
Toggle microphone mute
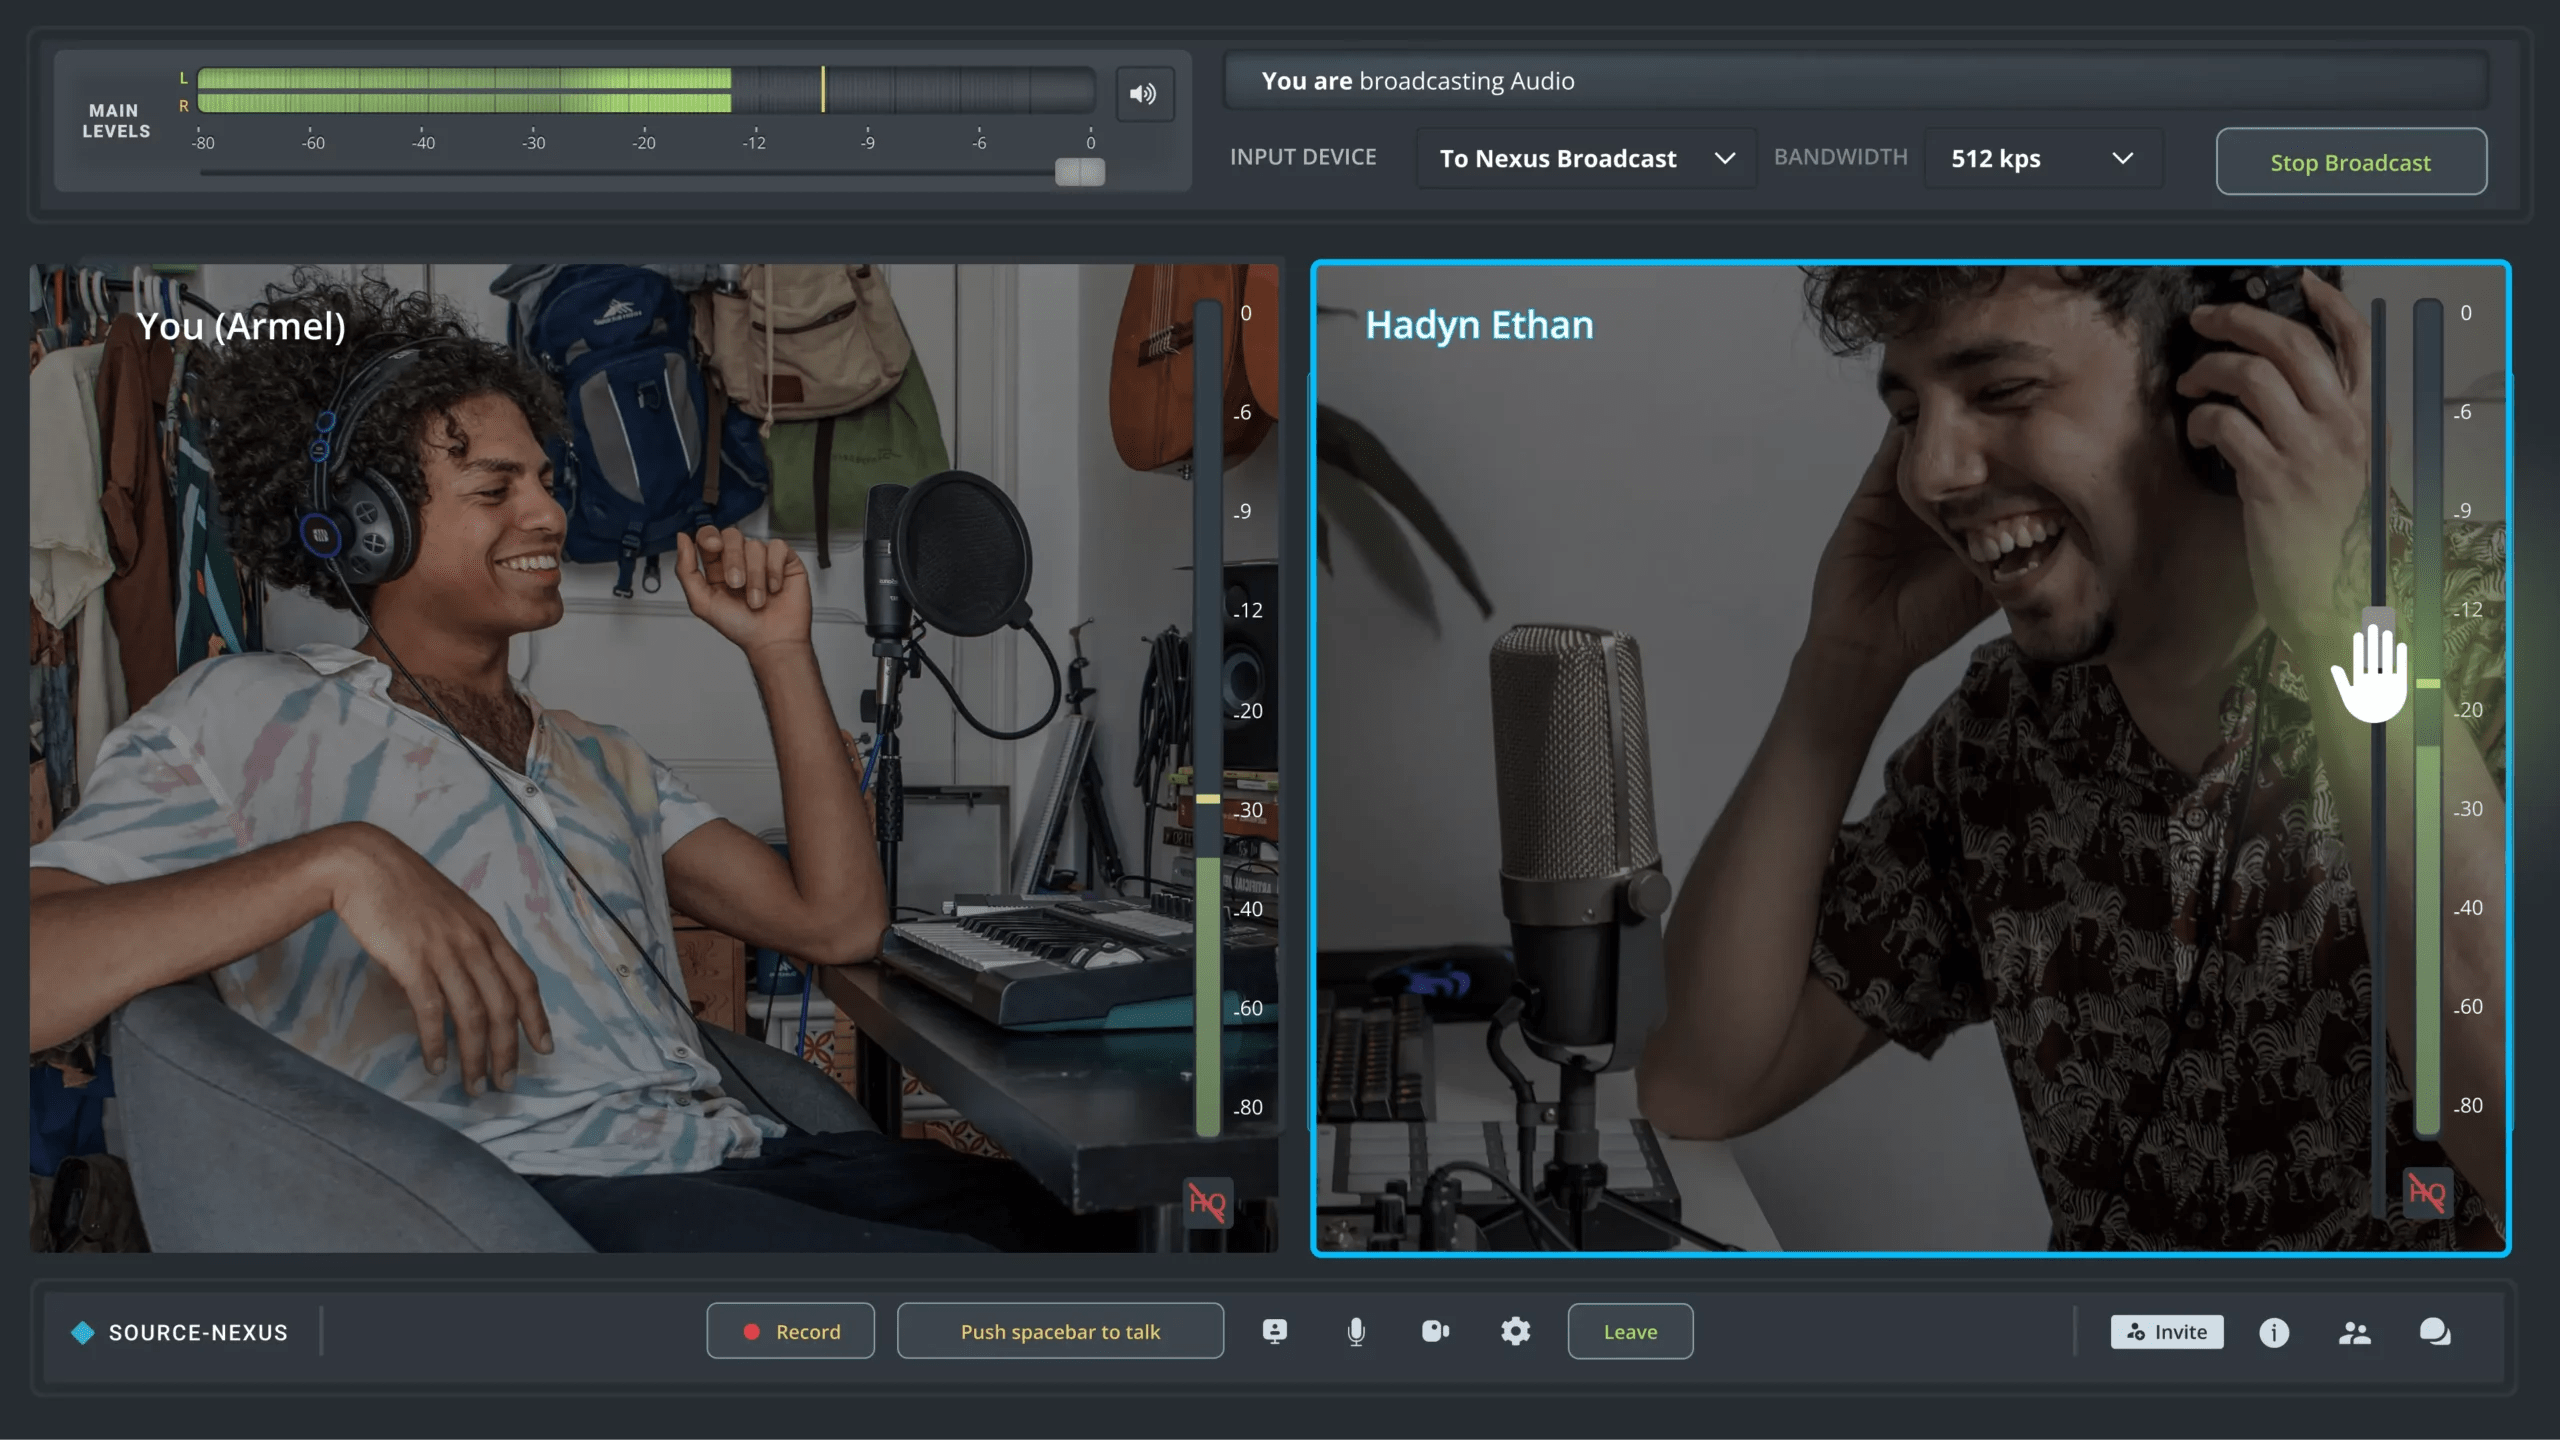coord(1356,1331)
